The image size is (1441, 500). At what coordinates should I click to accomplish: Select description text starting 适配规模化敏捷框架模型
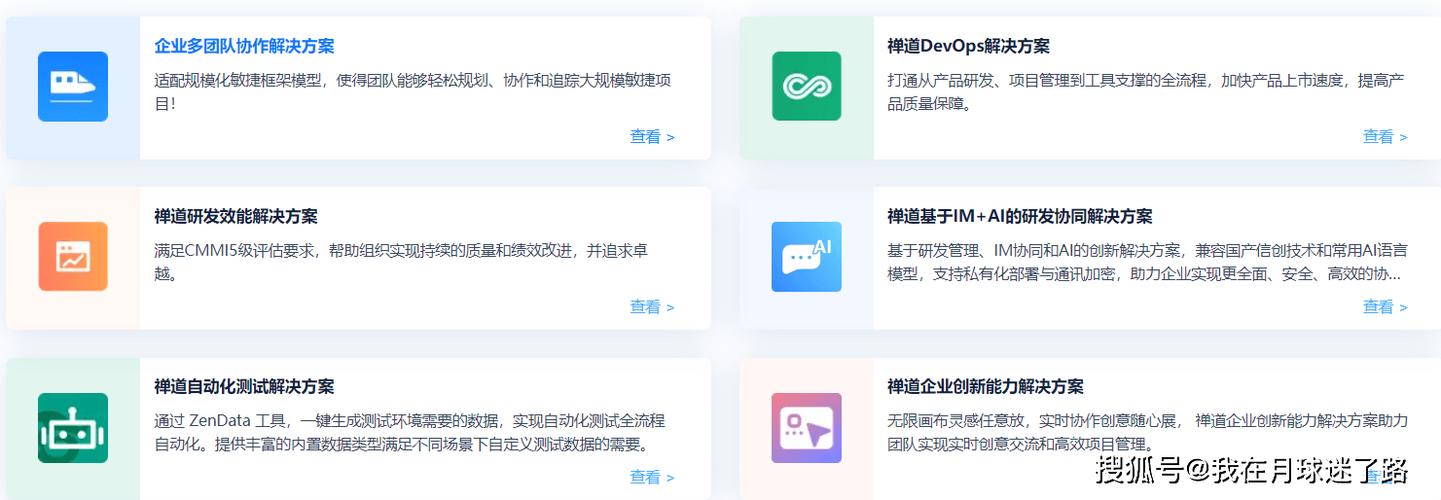tap(412, 91)
